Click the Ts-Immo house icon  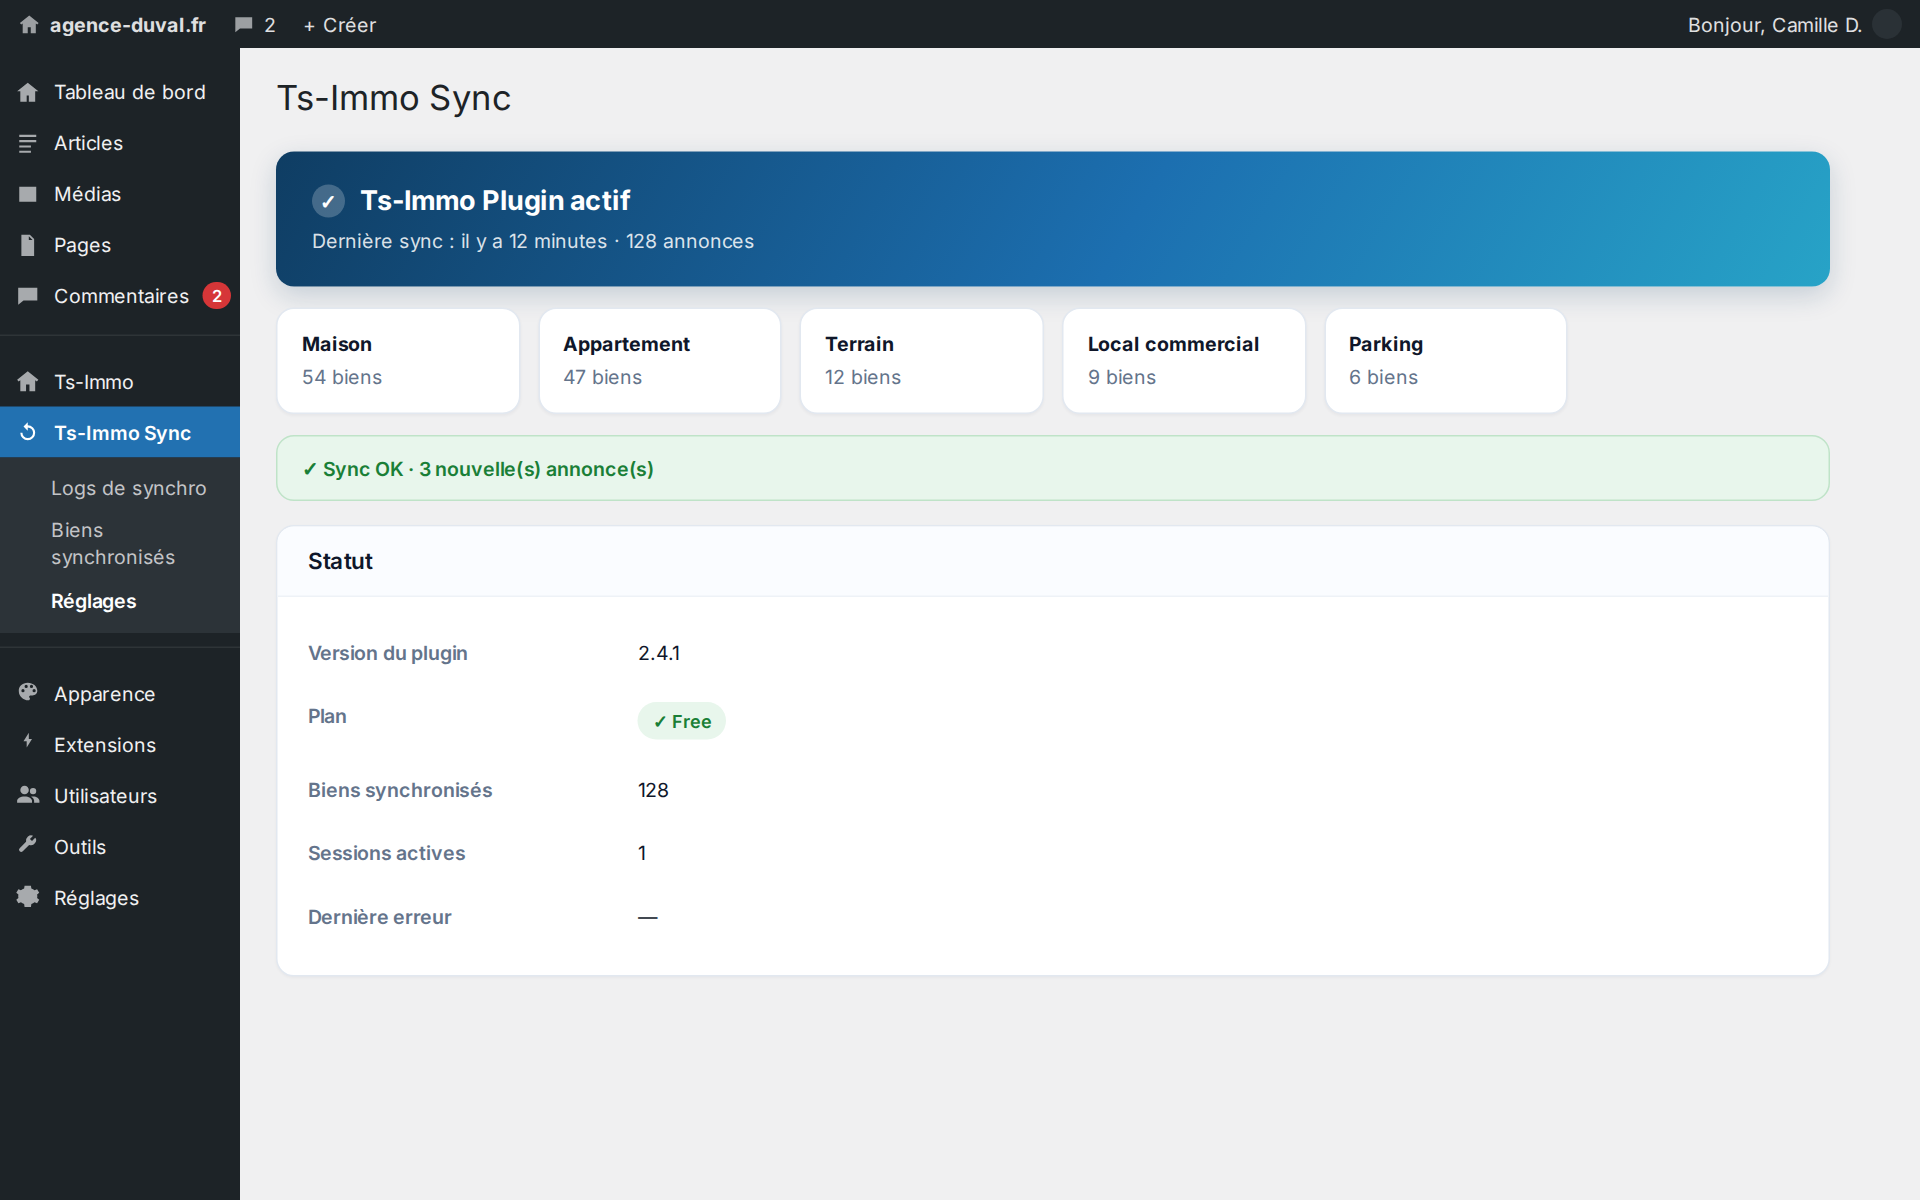coord(28,382)
